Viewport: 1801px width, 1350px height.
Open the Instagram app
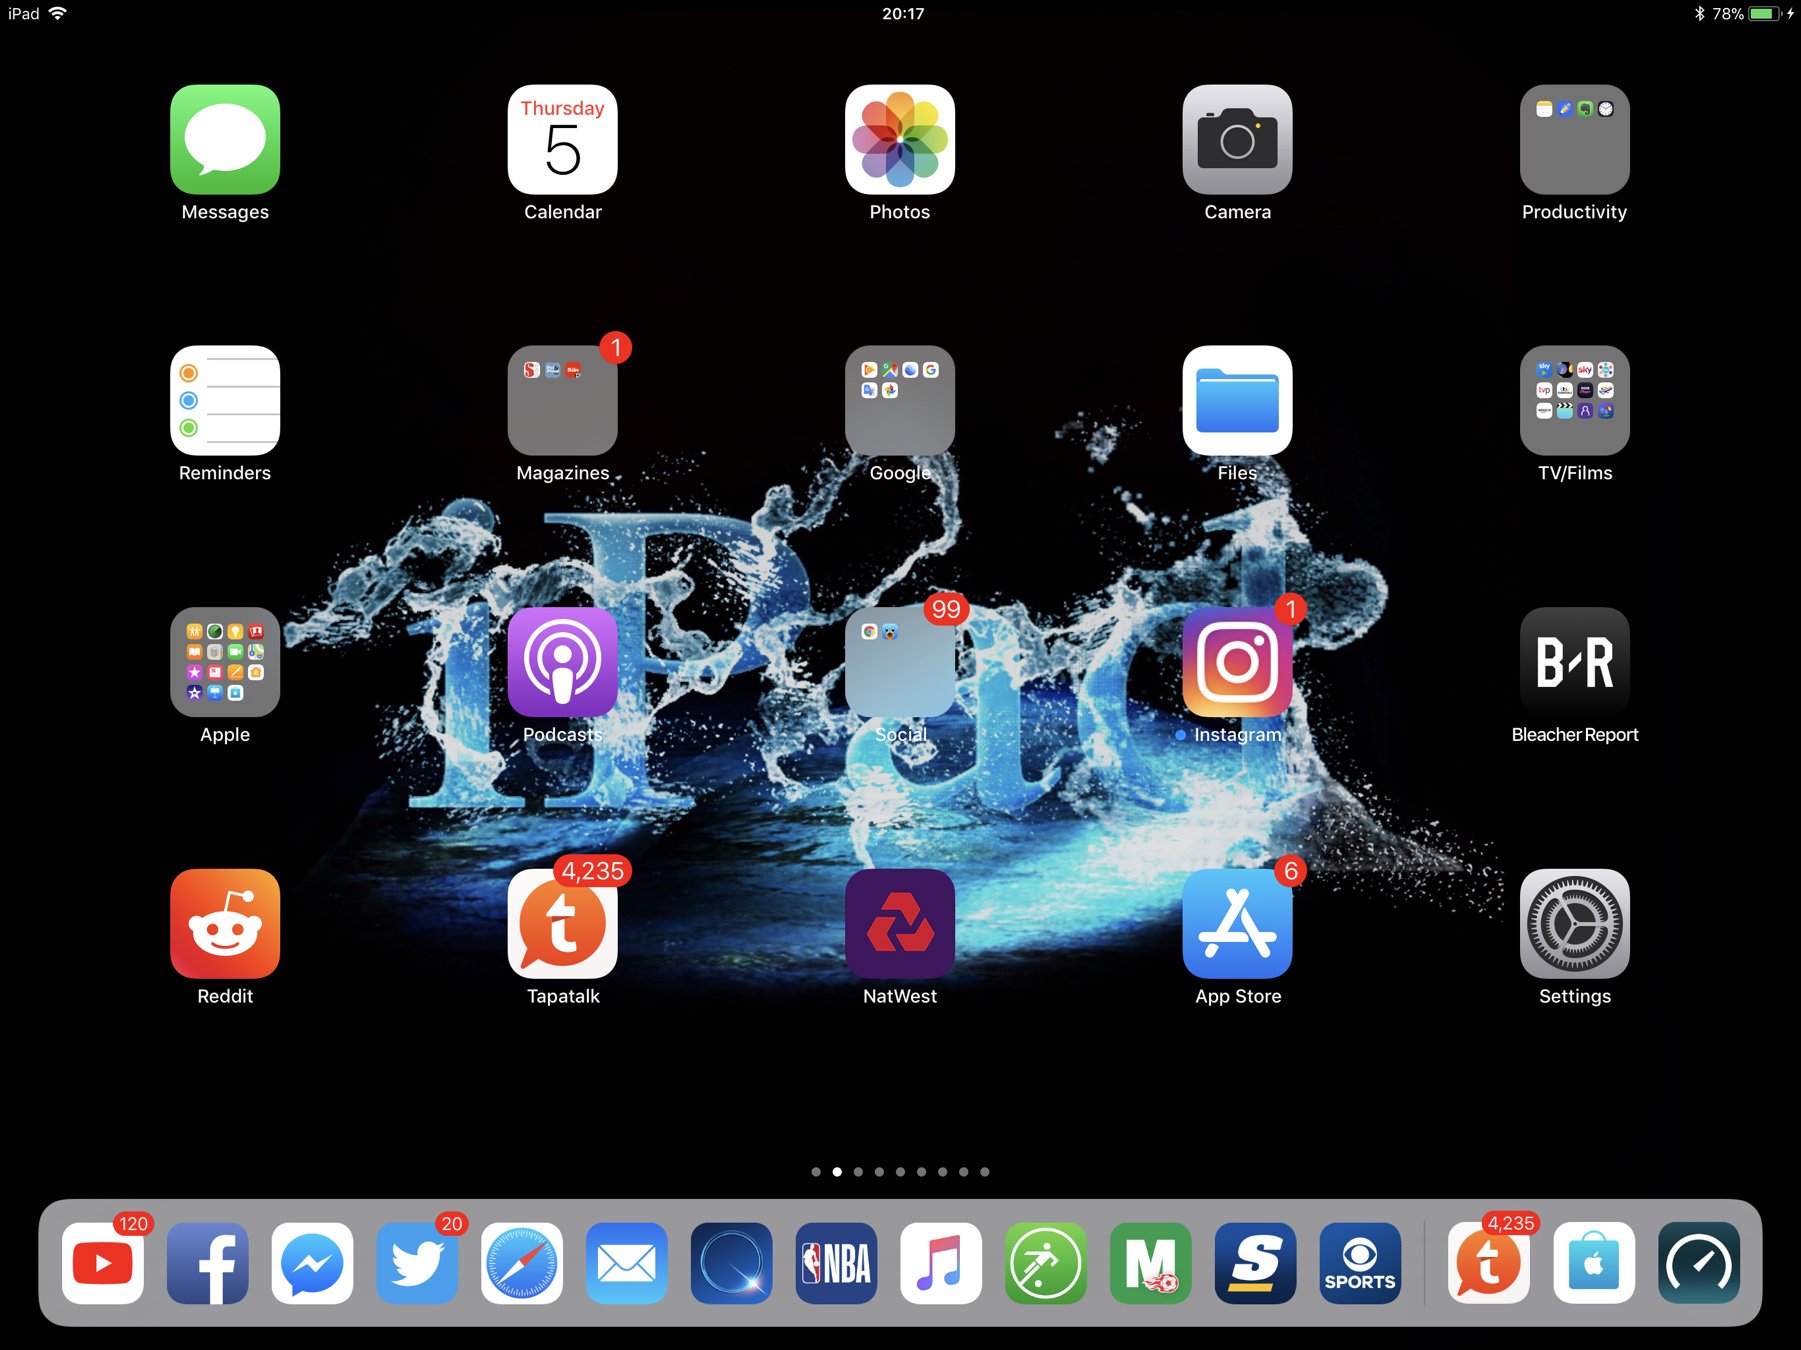pos(1237,662)
